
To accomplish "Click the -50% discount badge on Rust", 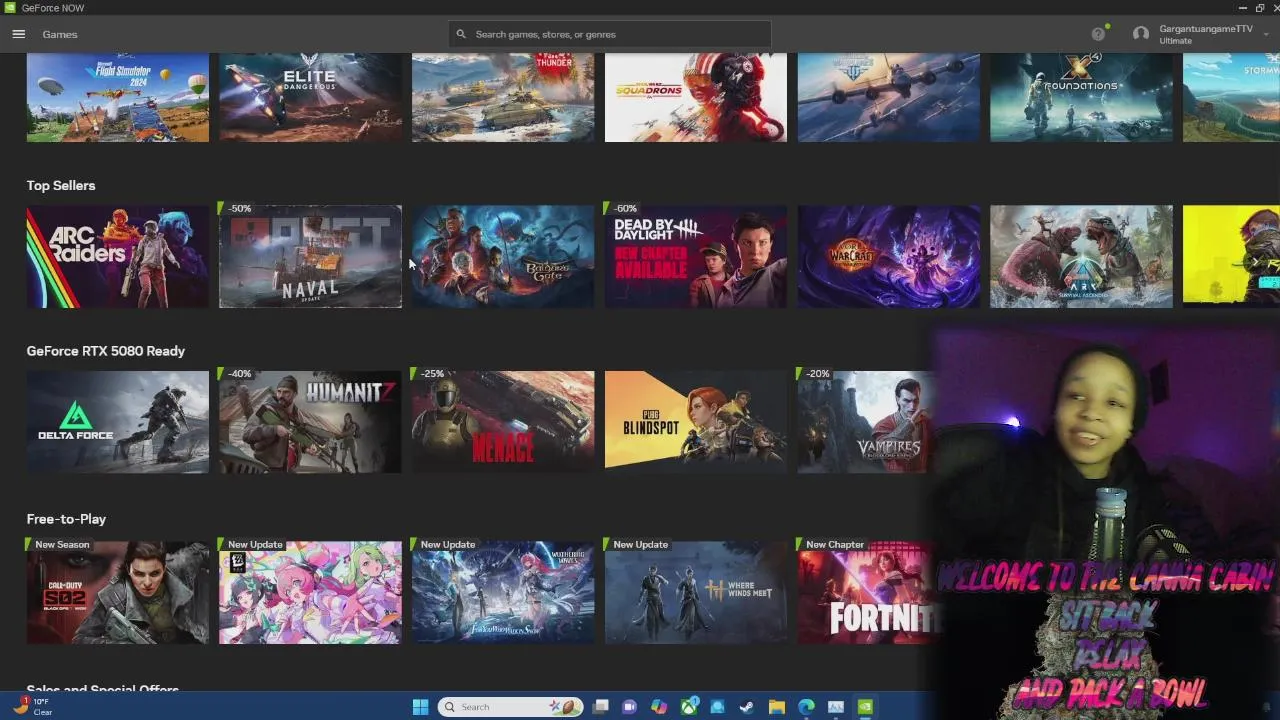I will tap(238, 209).
